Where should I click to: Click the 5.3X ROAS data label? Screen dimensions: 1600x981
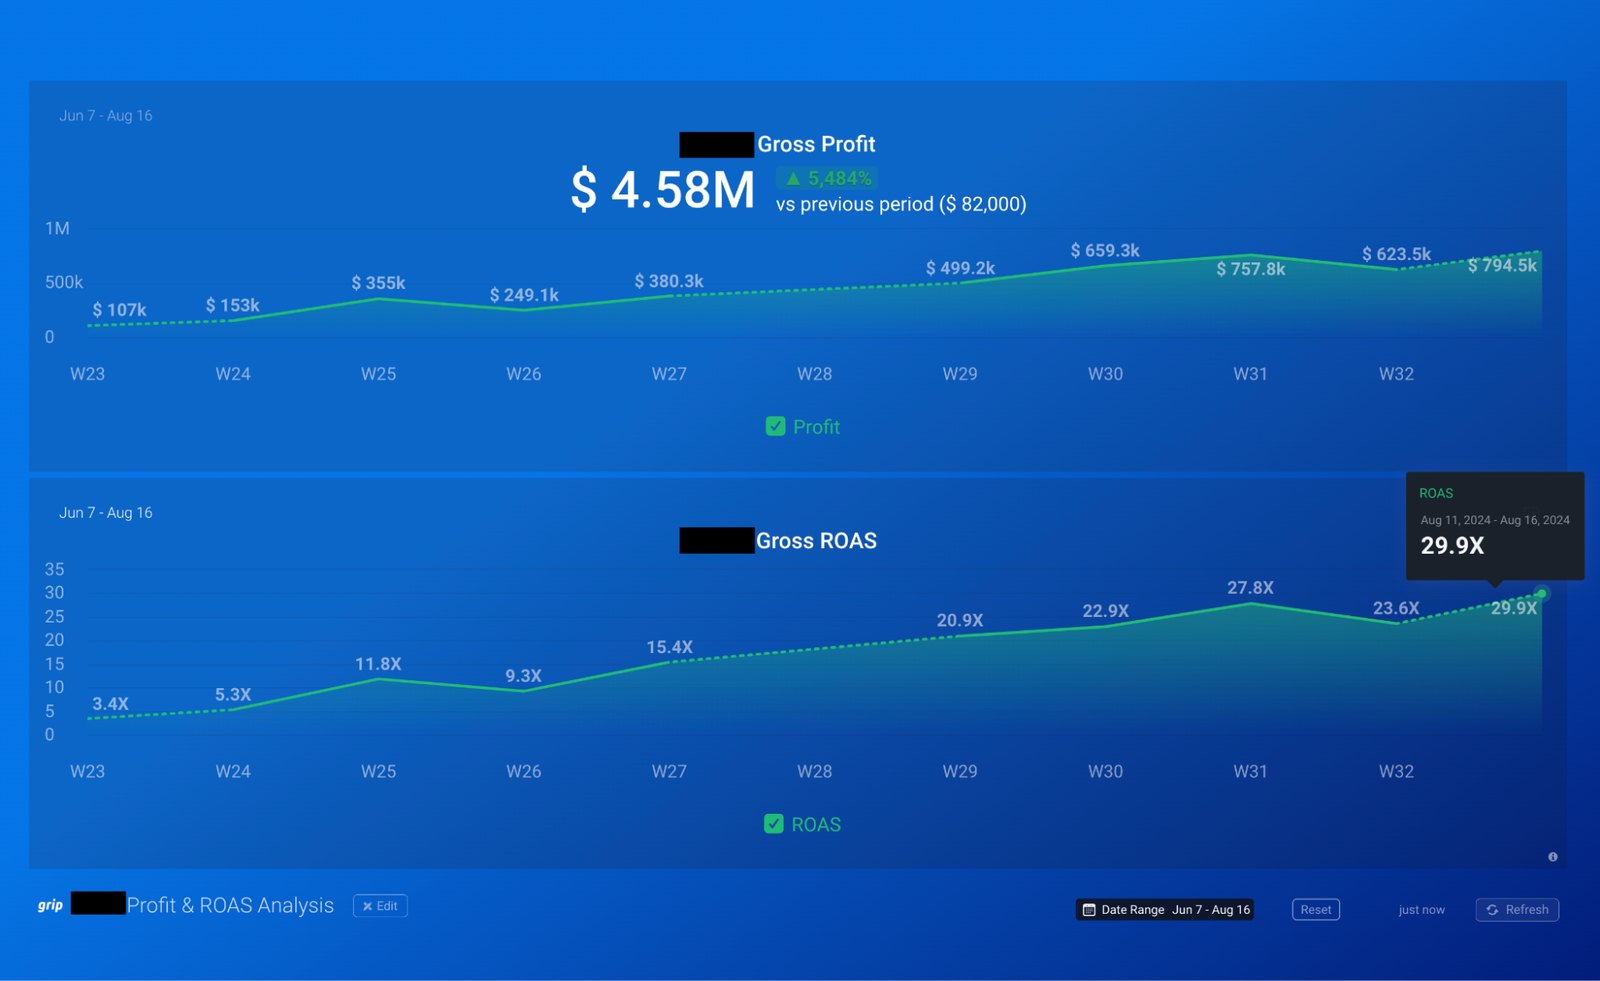pyautogui.click(x=233, y=694)
